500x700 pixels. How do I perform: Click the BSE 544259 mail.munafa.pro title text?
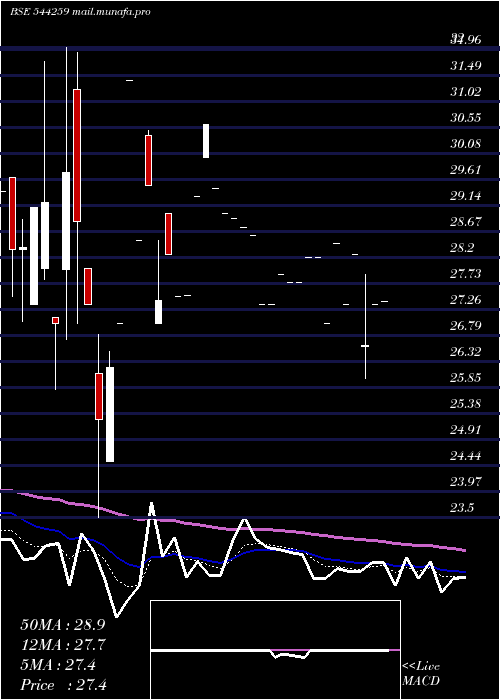80,12
